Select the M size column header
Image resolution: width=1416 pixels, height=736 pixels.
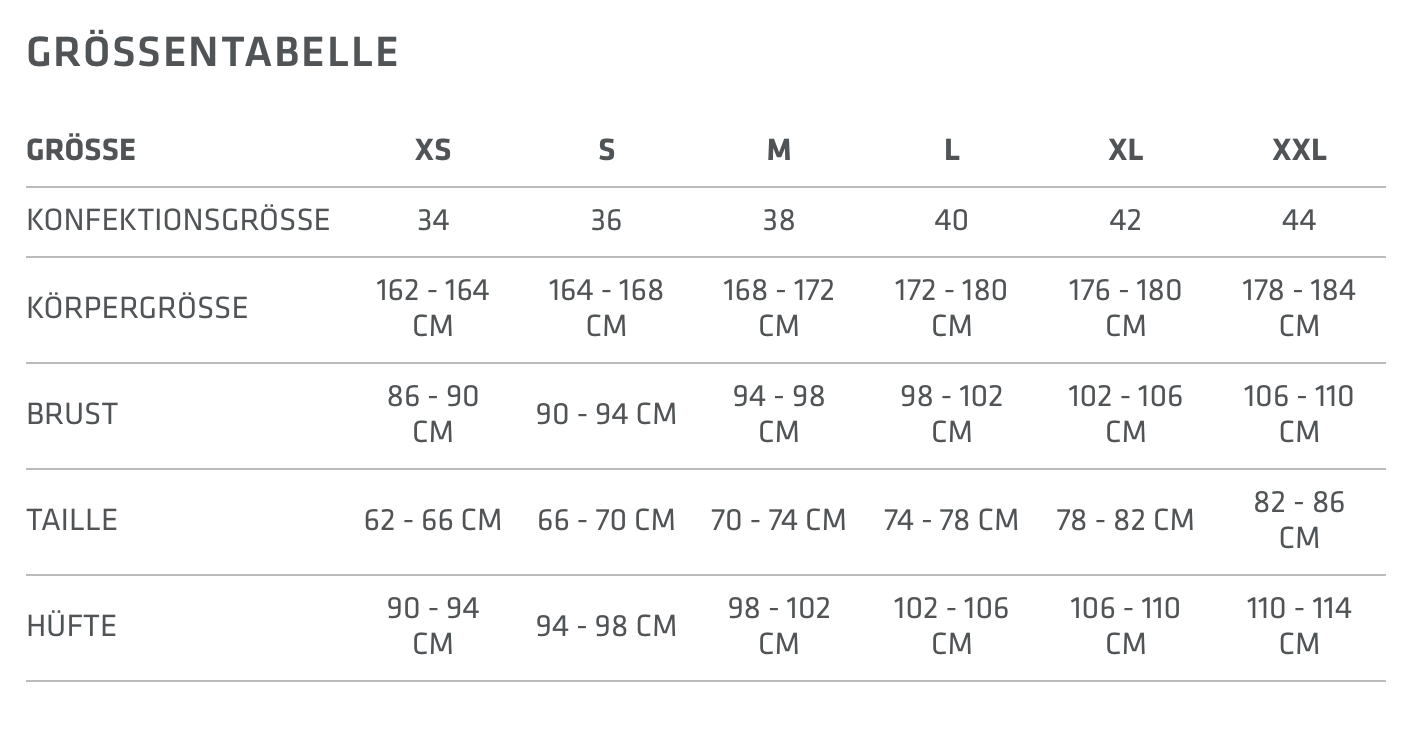tap(779, 150)
